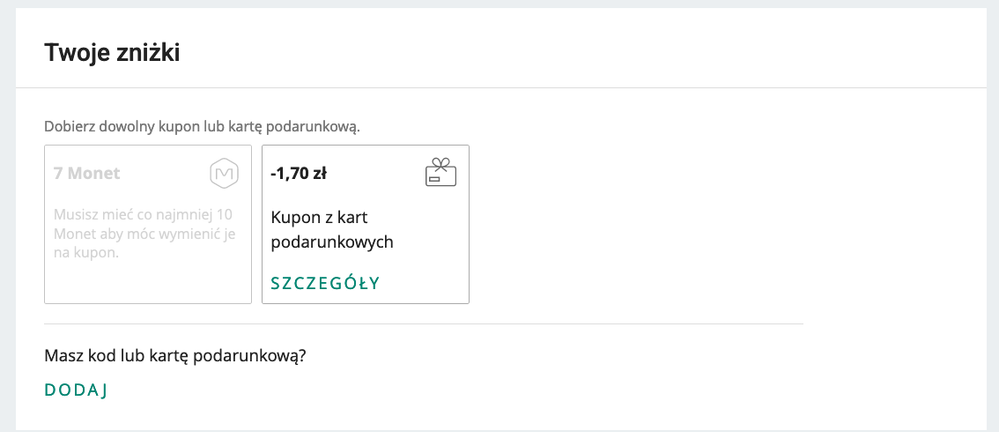Open SZCZEGÓŁY for the gift card coupon
The image size is (999, 432).
click(x=325, y=283)
